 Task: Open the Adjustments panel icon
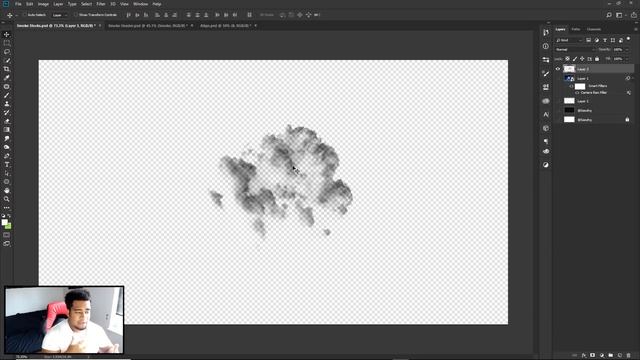[x=546, y=165]
